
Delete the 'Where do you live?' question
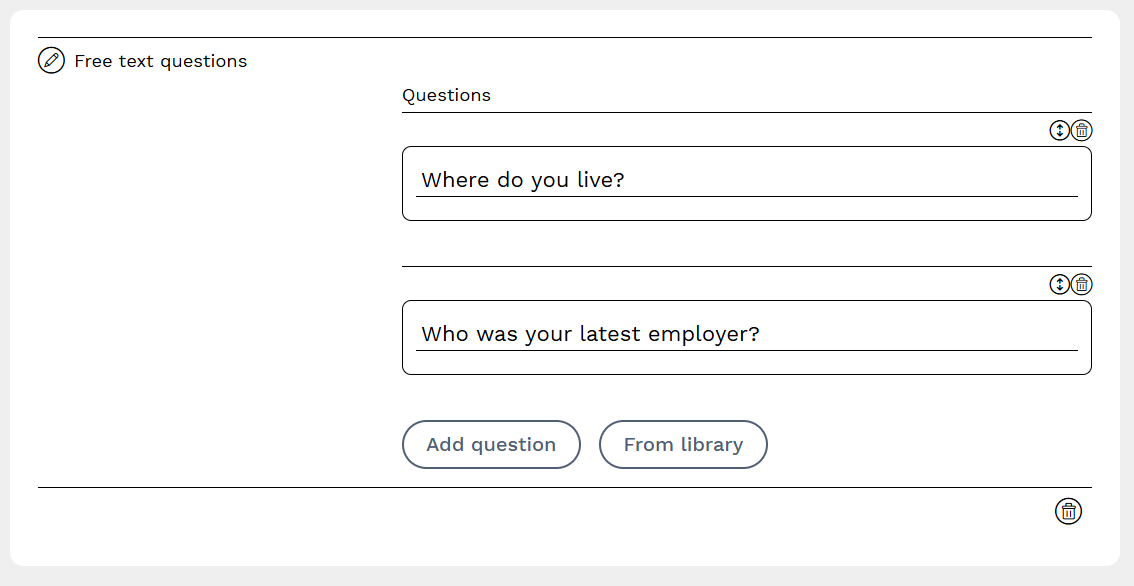(1082, 131)
